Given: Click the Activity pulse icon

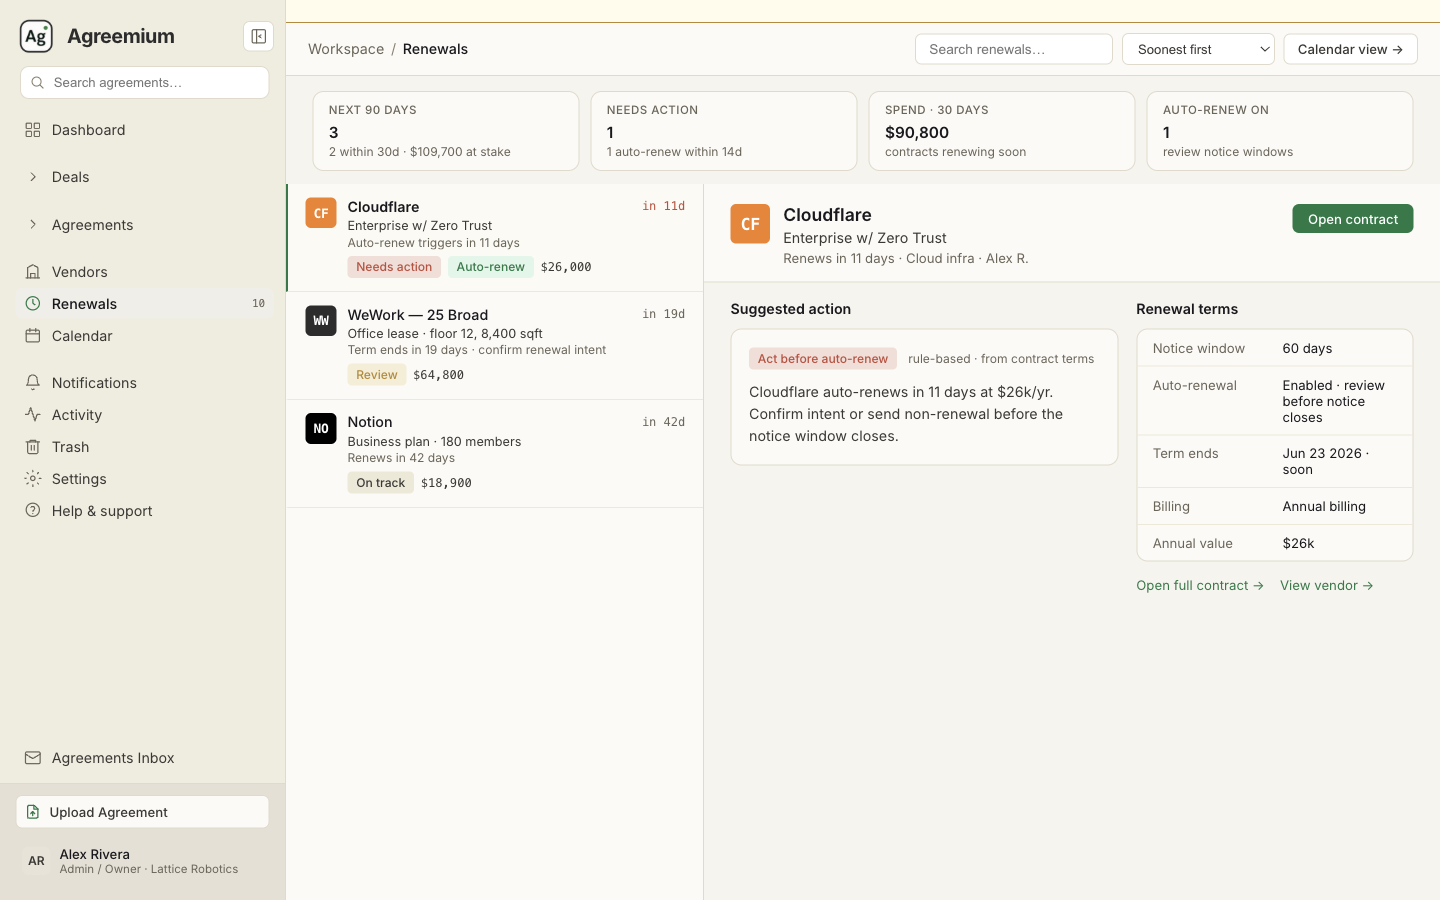Looking at the screenshot, I should point(33,415).
